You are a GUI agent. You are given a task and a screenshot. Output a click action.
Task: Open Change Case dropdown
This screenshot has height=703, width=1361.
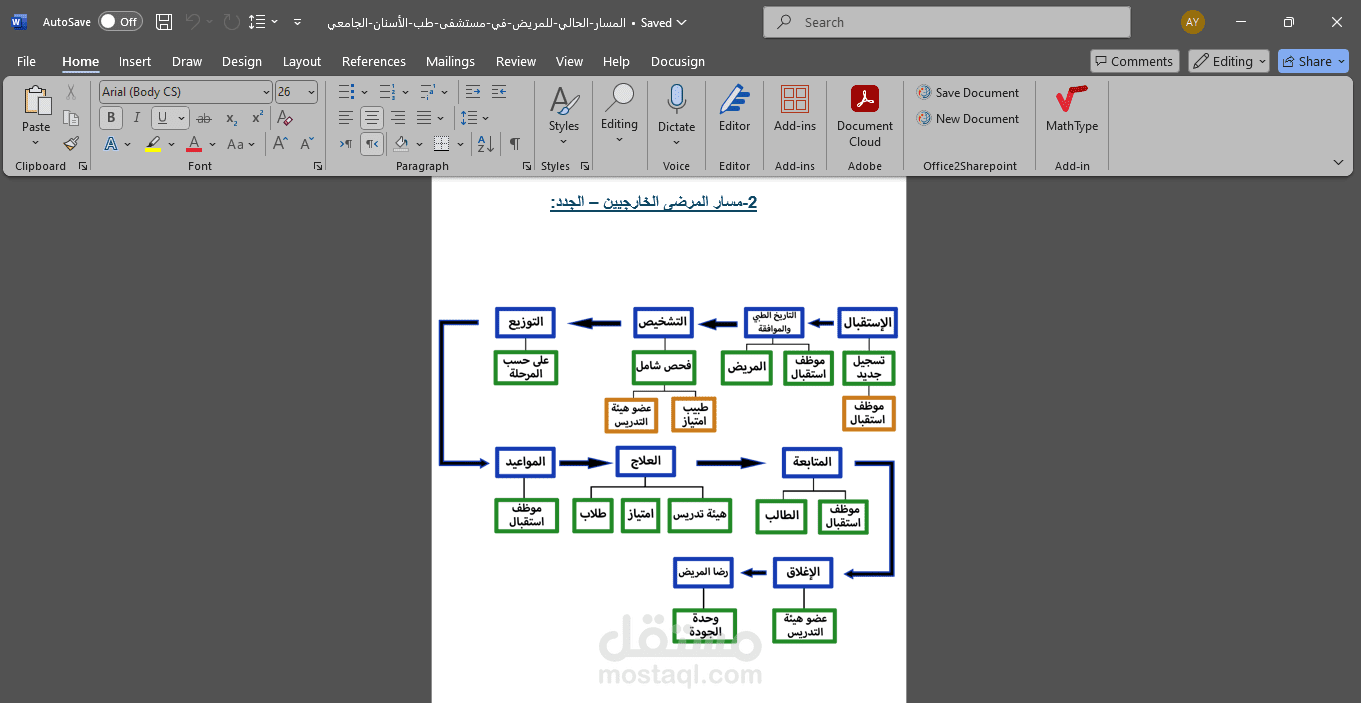click(x=241, y=144)
